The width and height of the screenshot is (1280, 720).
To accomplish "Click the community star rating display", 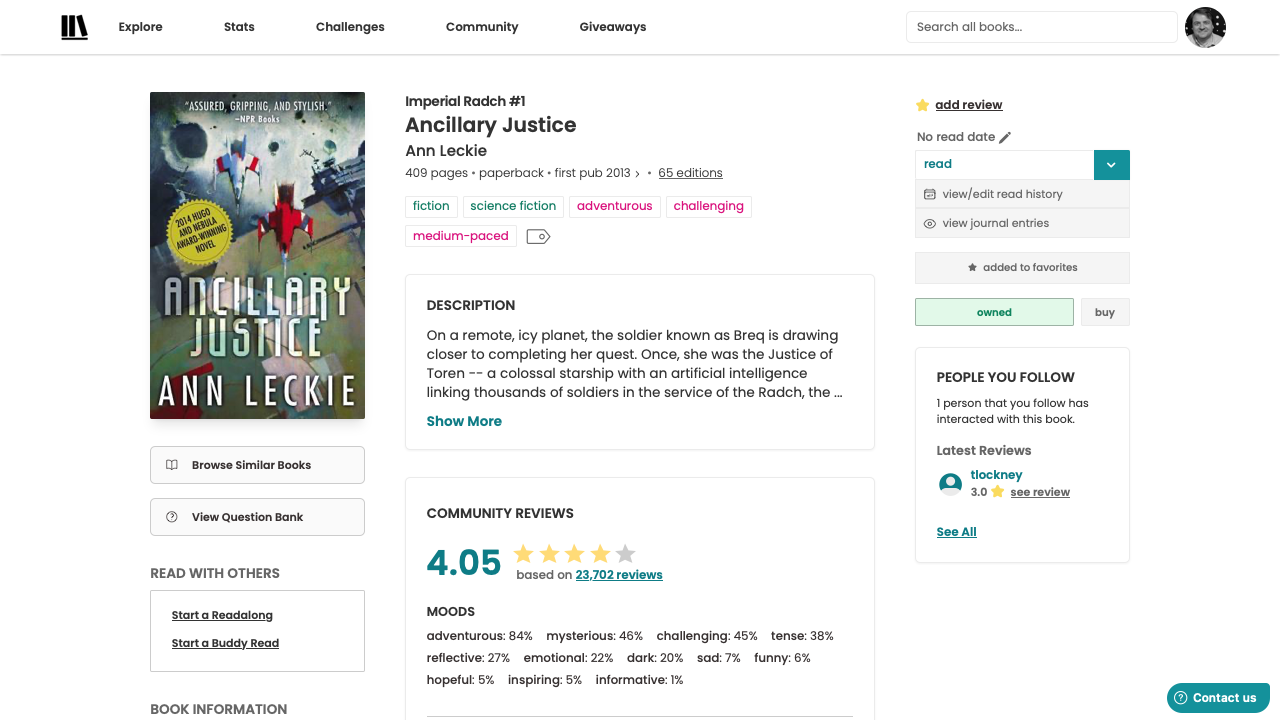I will (x=574, y=554).
